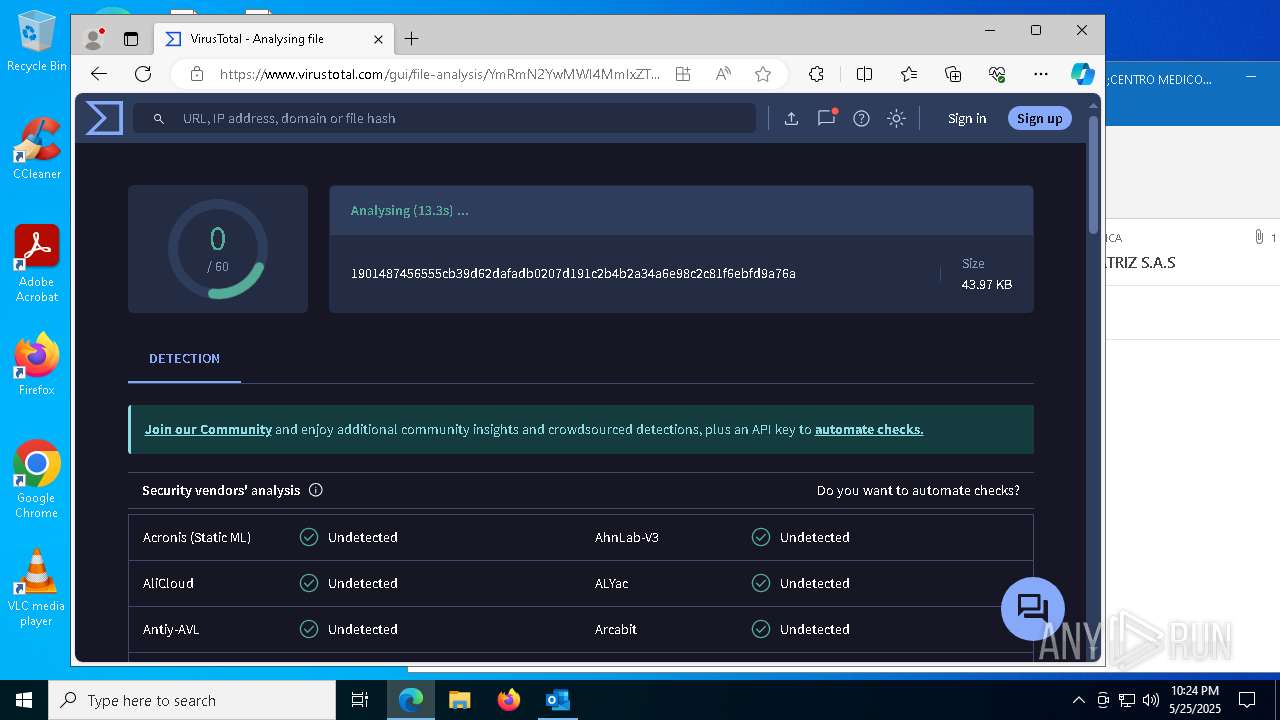Open the Join our Community link
Screen dimensions: 1280x720
[x=208, y=429]
